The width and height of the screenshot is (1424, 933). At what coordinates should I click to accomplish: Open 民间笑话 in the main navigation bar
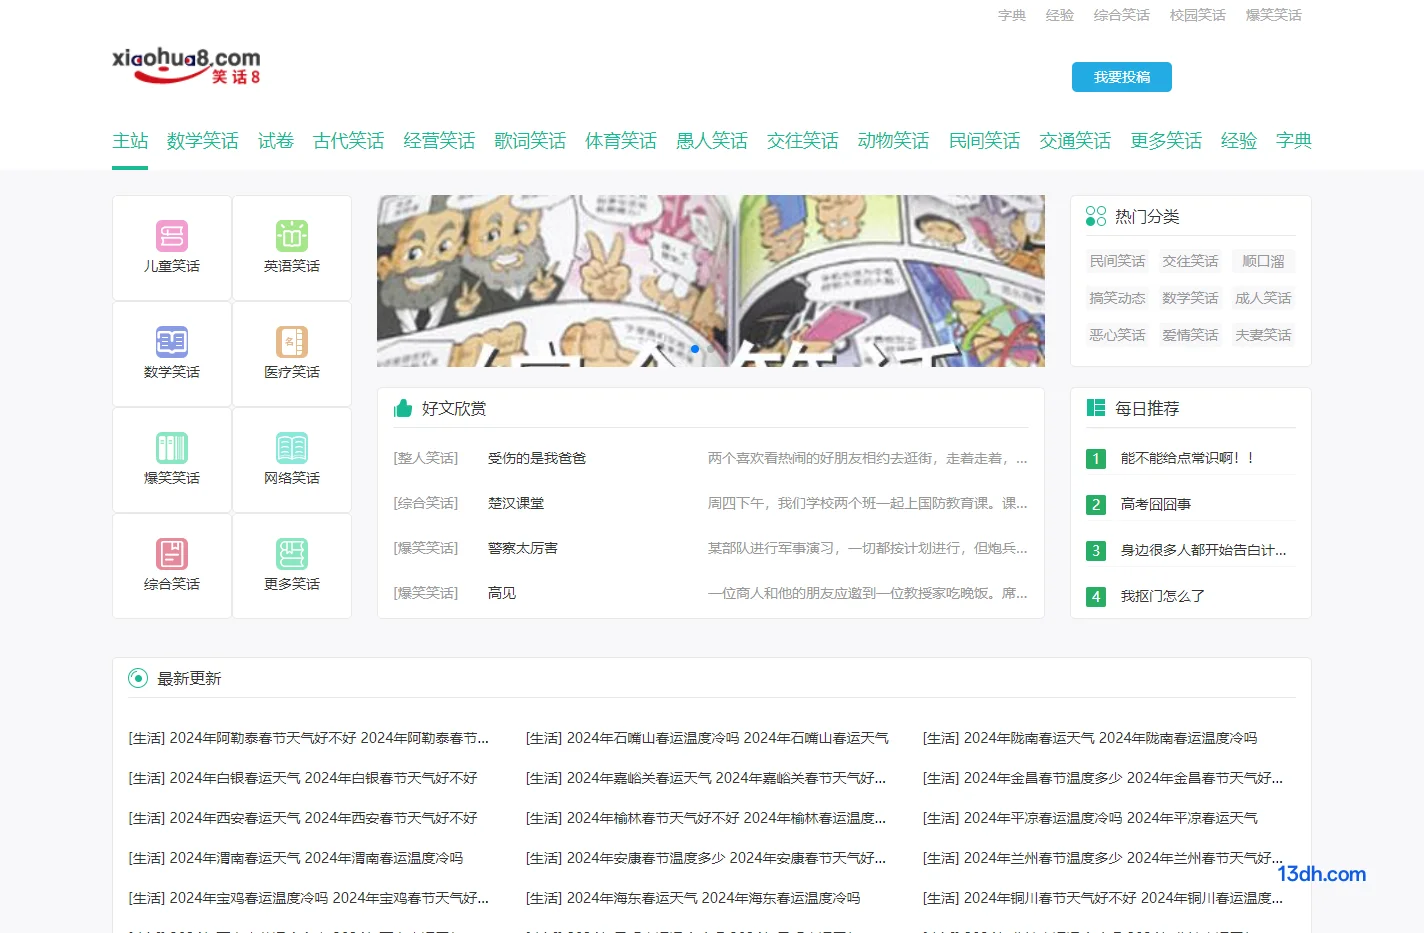[985, 141]
